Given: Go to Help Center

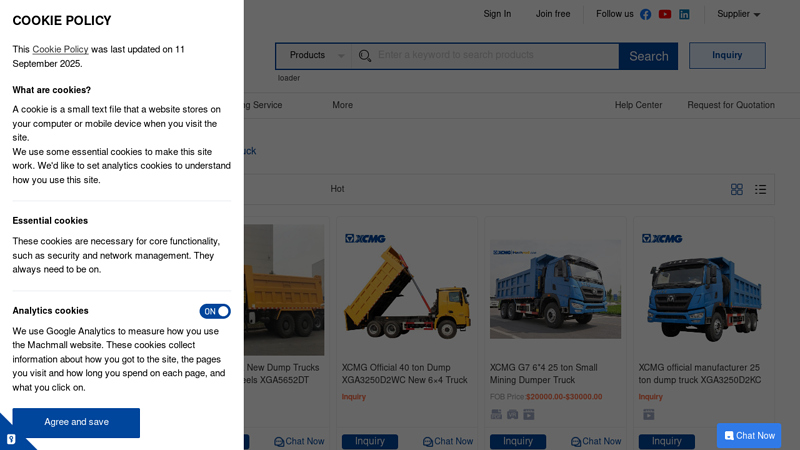Looking at the screenshot, I should [638, 105].
